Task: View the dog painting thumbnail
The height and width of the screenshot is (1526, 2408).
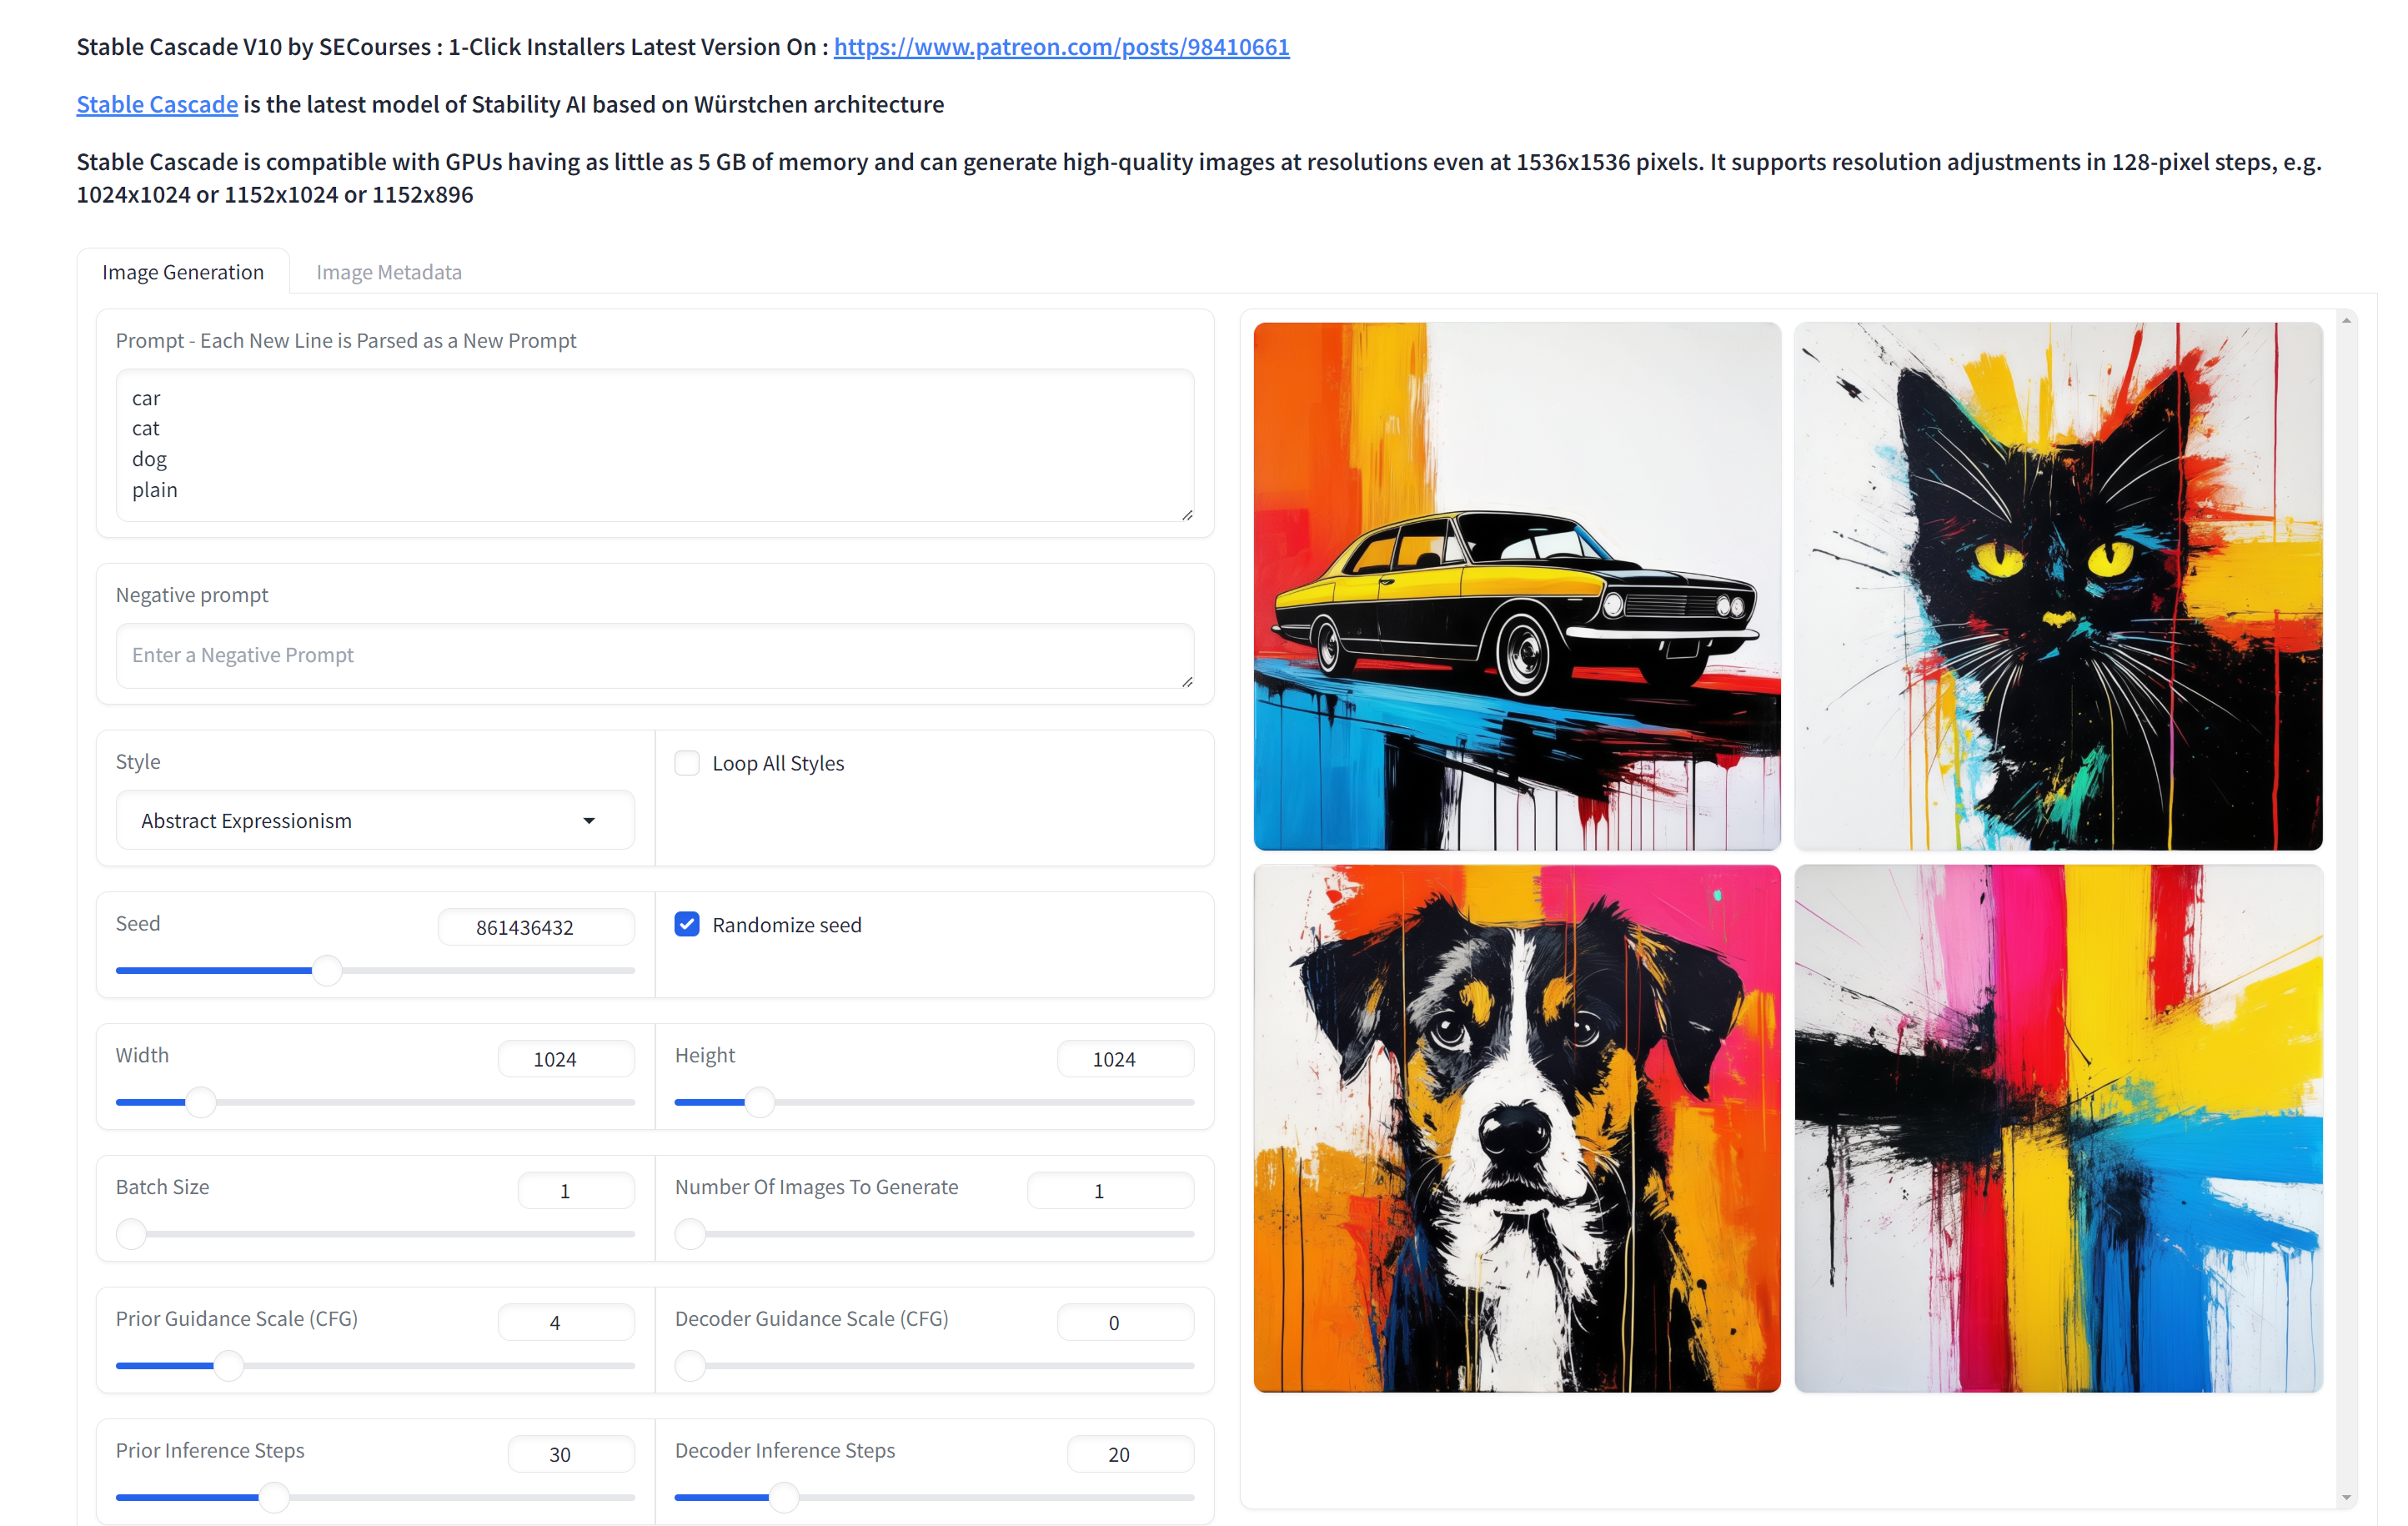Action: (x=1516, y=1128)
